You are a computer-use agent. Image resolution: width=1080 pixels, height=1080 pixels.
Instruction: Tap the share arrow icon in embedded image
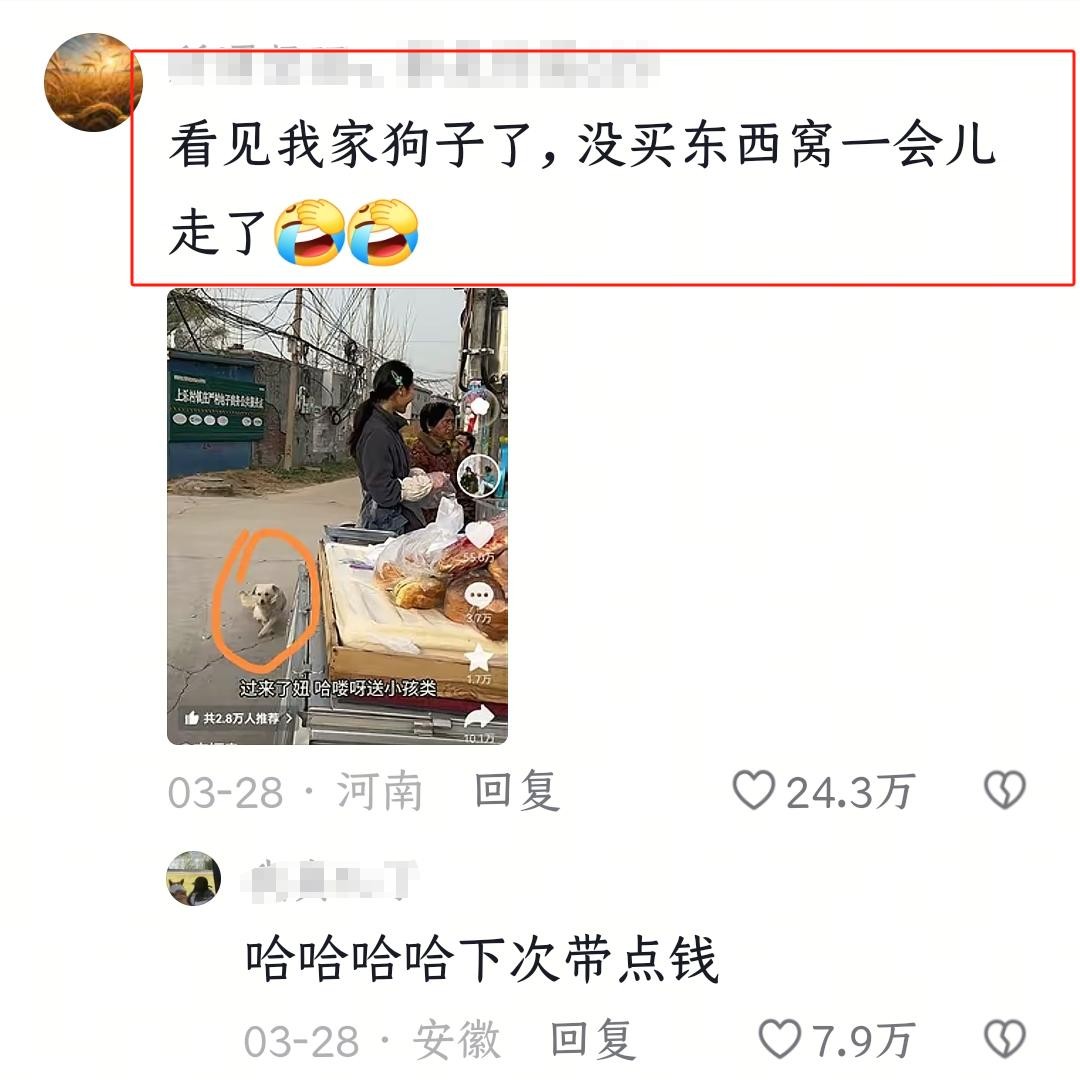tap(479, 718)
